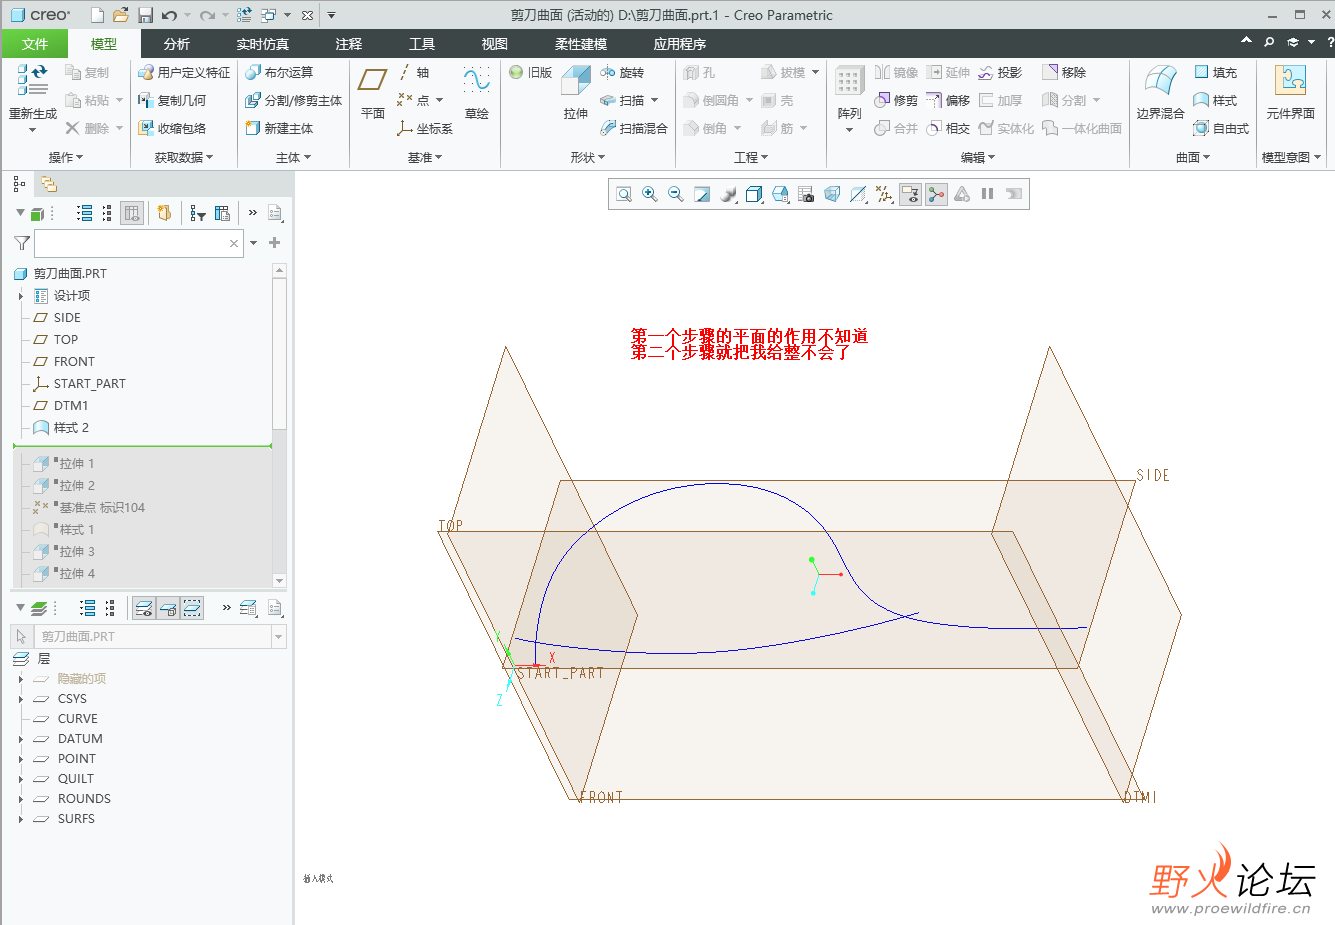Click the User-Defined Feature (用户定义特征) button
The height and width of the screenshot is (925, 1335).
pyautogui.click(x=184, y=72)
